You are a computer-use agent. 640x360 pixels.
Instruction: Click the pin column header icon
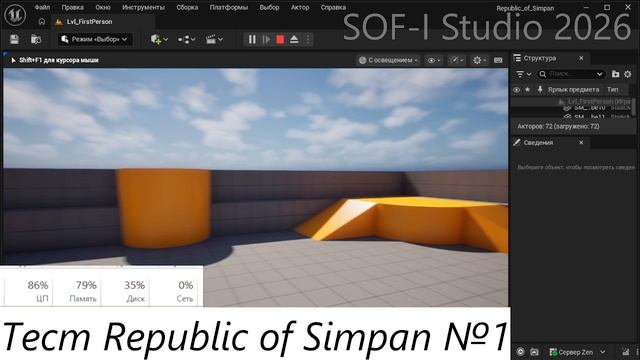point(540,89)
